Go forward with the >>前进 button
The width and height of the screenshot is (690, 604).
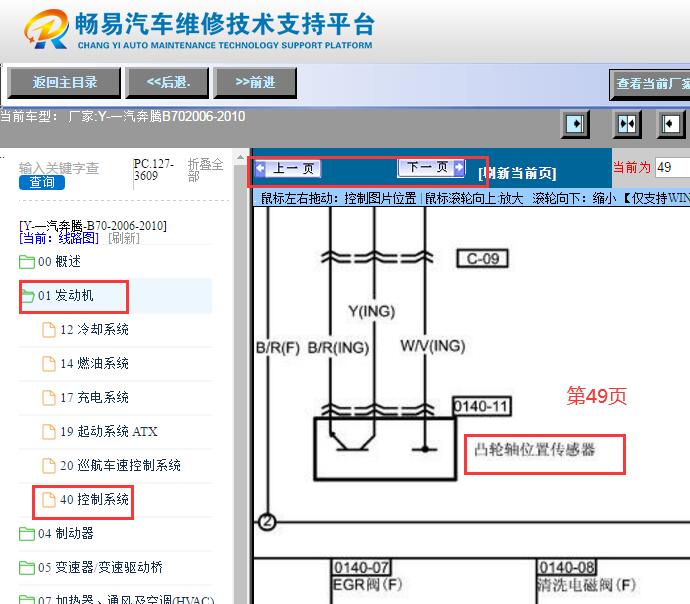coord(255,82)
